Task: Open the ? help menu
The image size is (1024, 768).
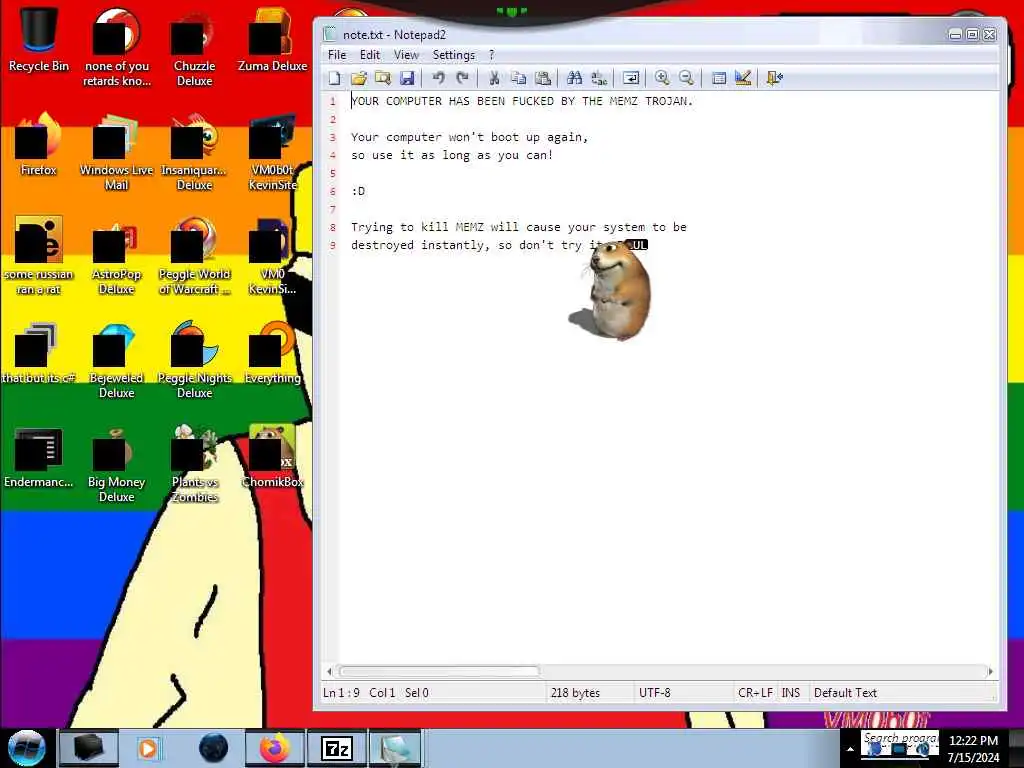Action: coord(491,55)
